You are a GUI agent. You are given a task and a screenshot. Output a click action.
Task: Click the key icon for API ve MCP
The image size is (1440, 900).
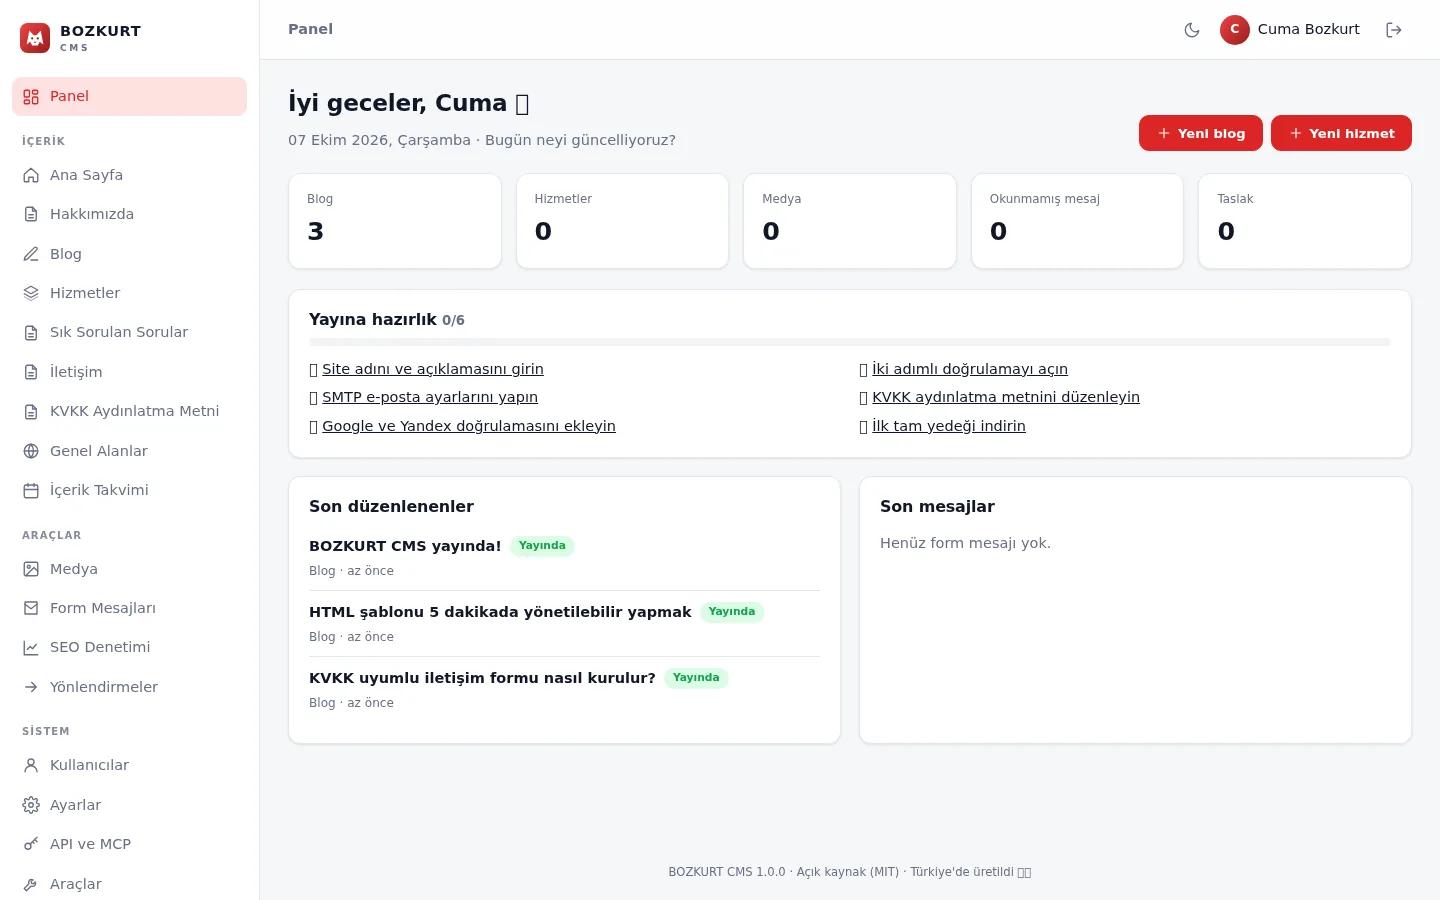coord(31,844)
